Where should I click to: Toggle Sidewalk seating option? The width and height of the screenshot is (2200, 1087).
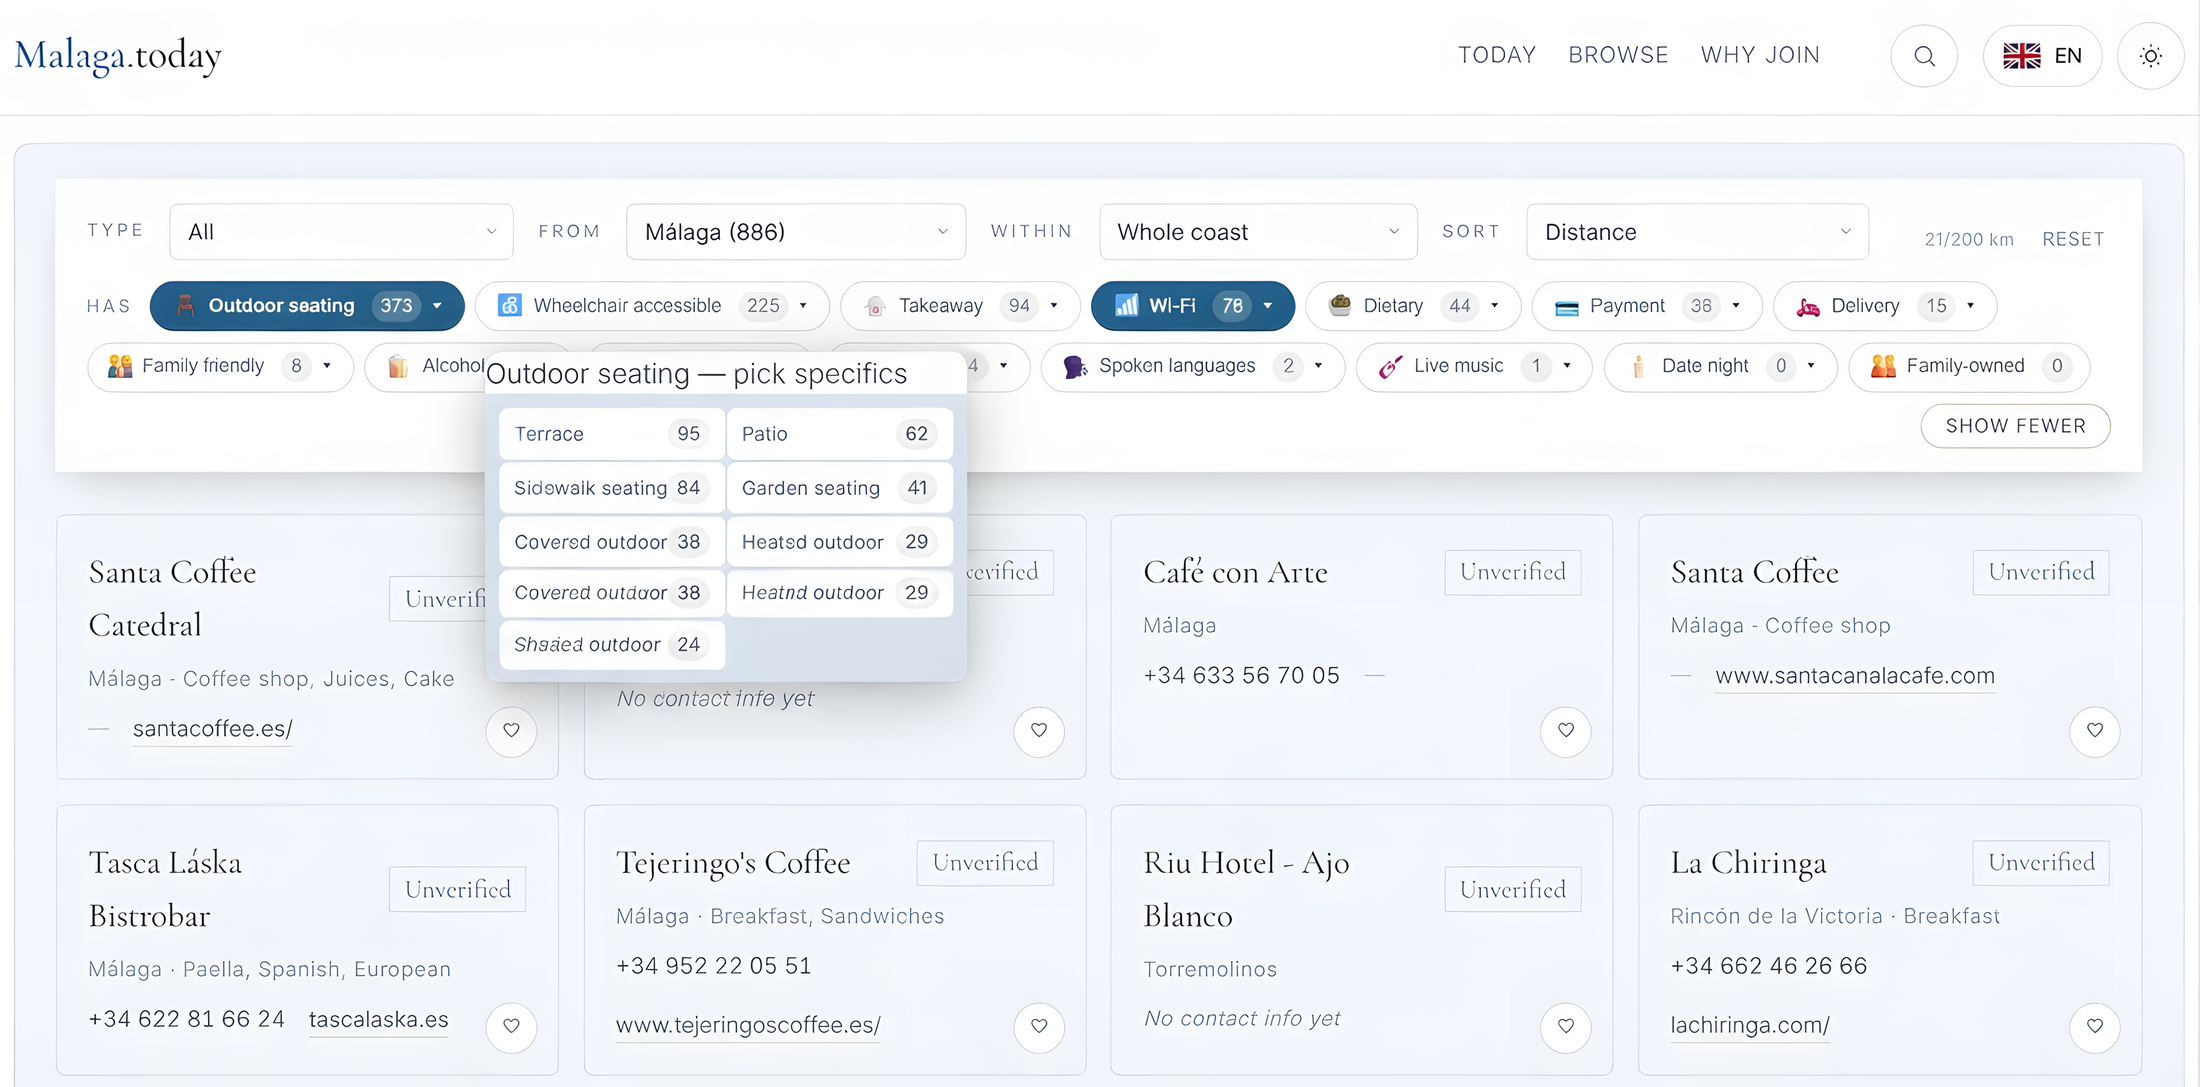point(611,488)
